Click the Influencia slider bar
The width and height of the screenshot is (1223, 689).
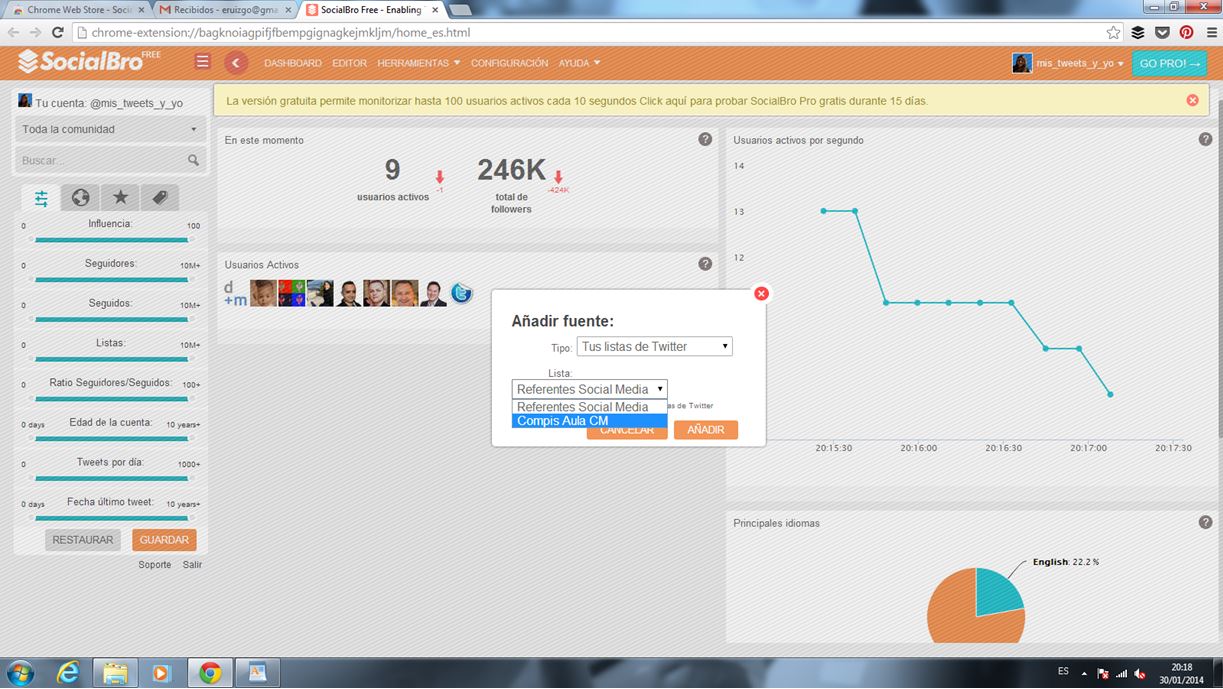point(111,240)
